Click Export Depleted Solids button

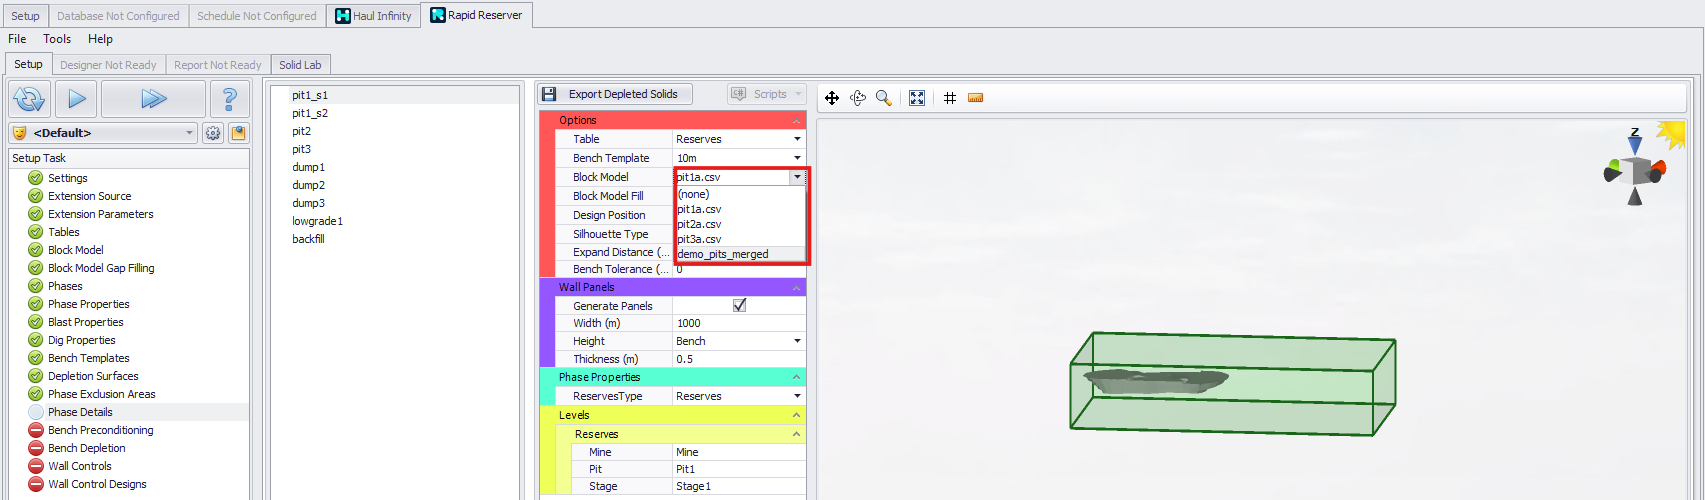[x=612, y=94]
